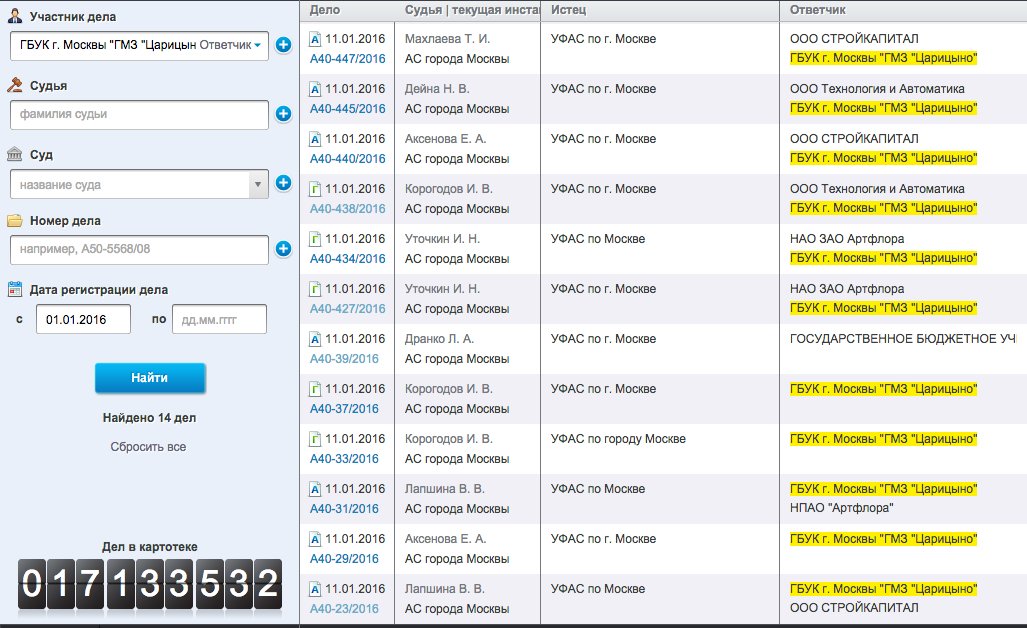This screenshot has height=628, width=1027.
Task: Click the calendar icon beside Дата регистрации дела
Action: pos(14,289)
